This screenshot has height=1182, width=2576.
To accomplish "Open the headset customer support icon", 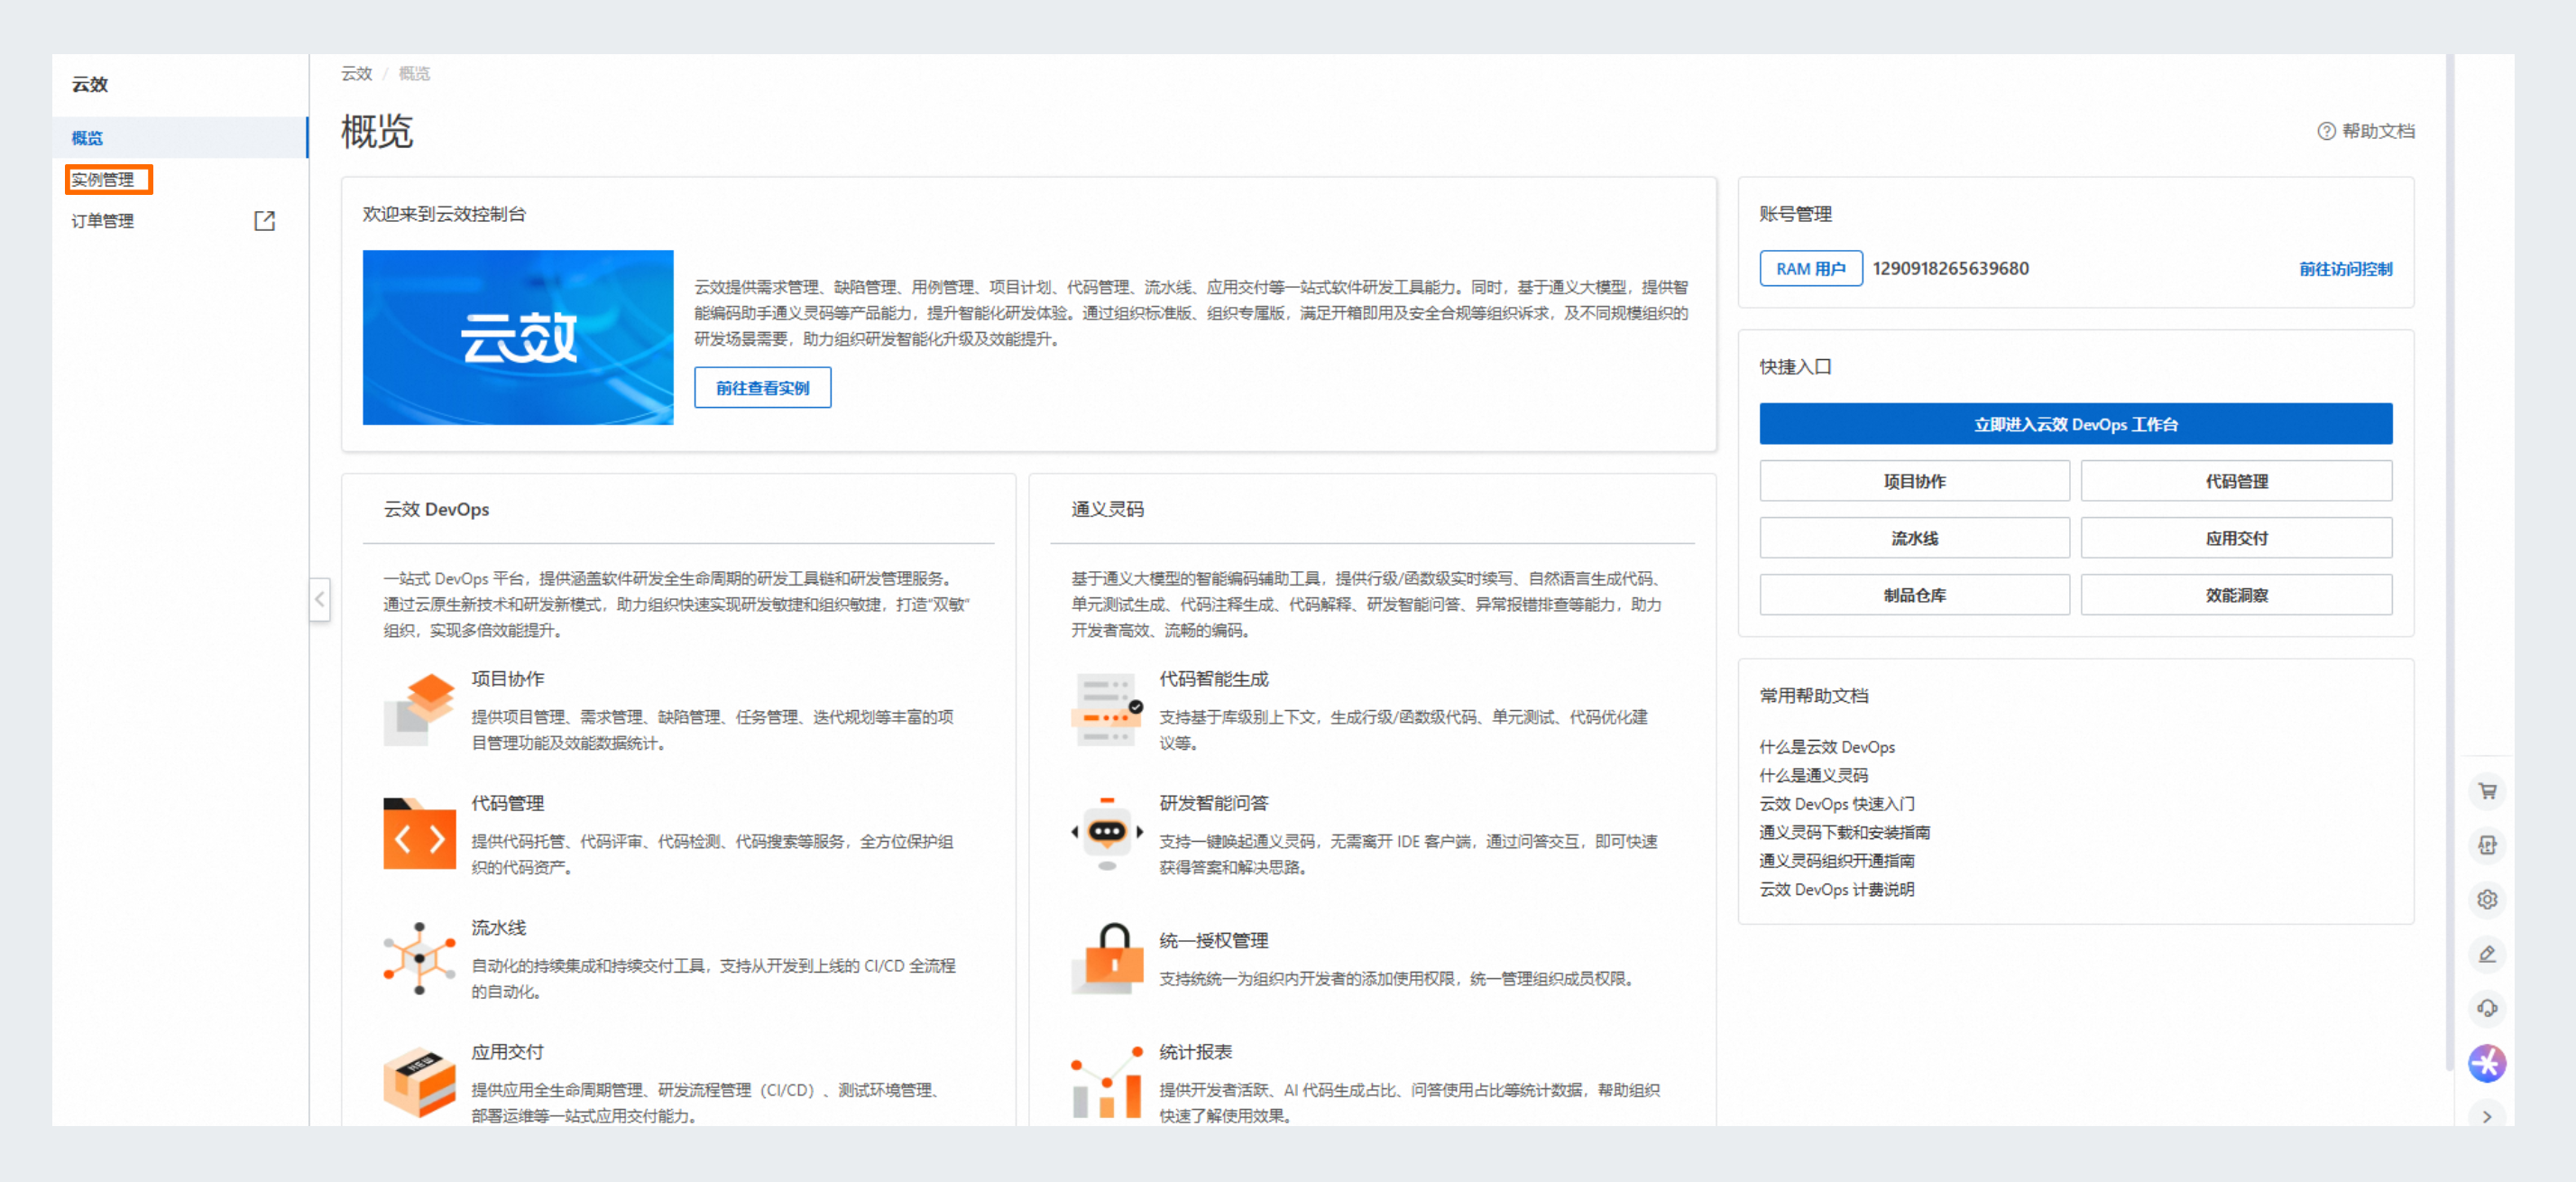I will click(x=2487, y=1008).
